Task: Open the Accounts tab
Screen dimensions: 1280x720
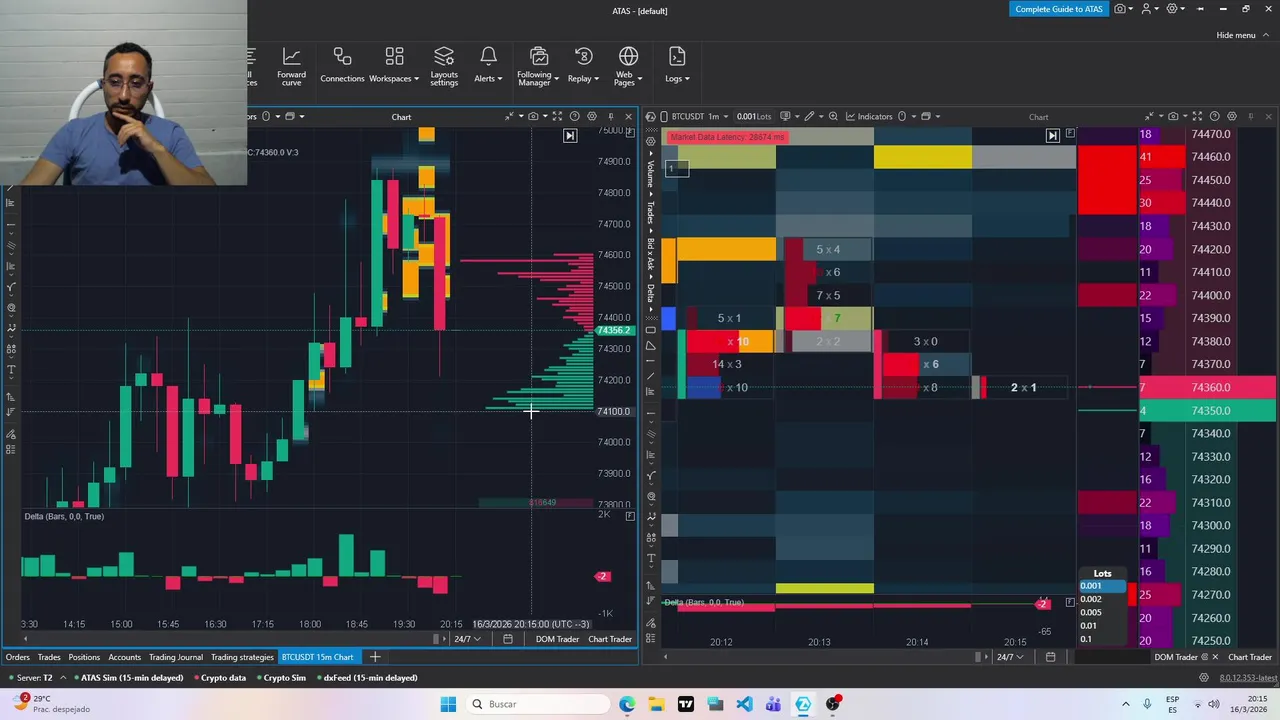Action: point(124,657)
